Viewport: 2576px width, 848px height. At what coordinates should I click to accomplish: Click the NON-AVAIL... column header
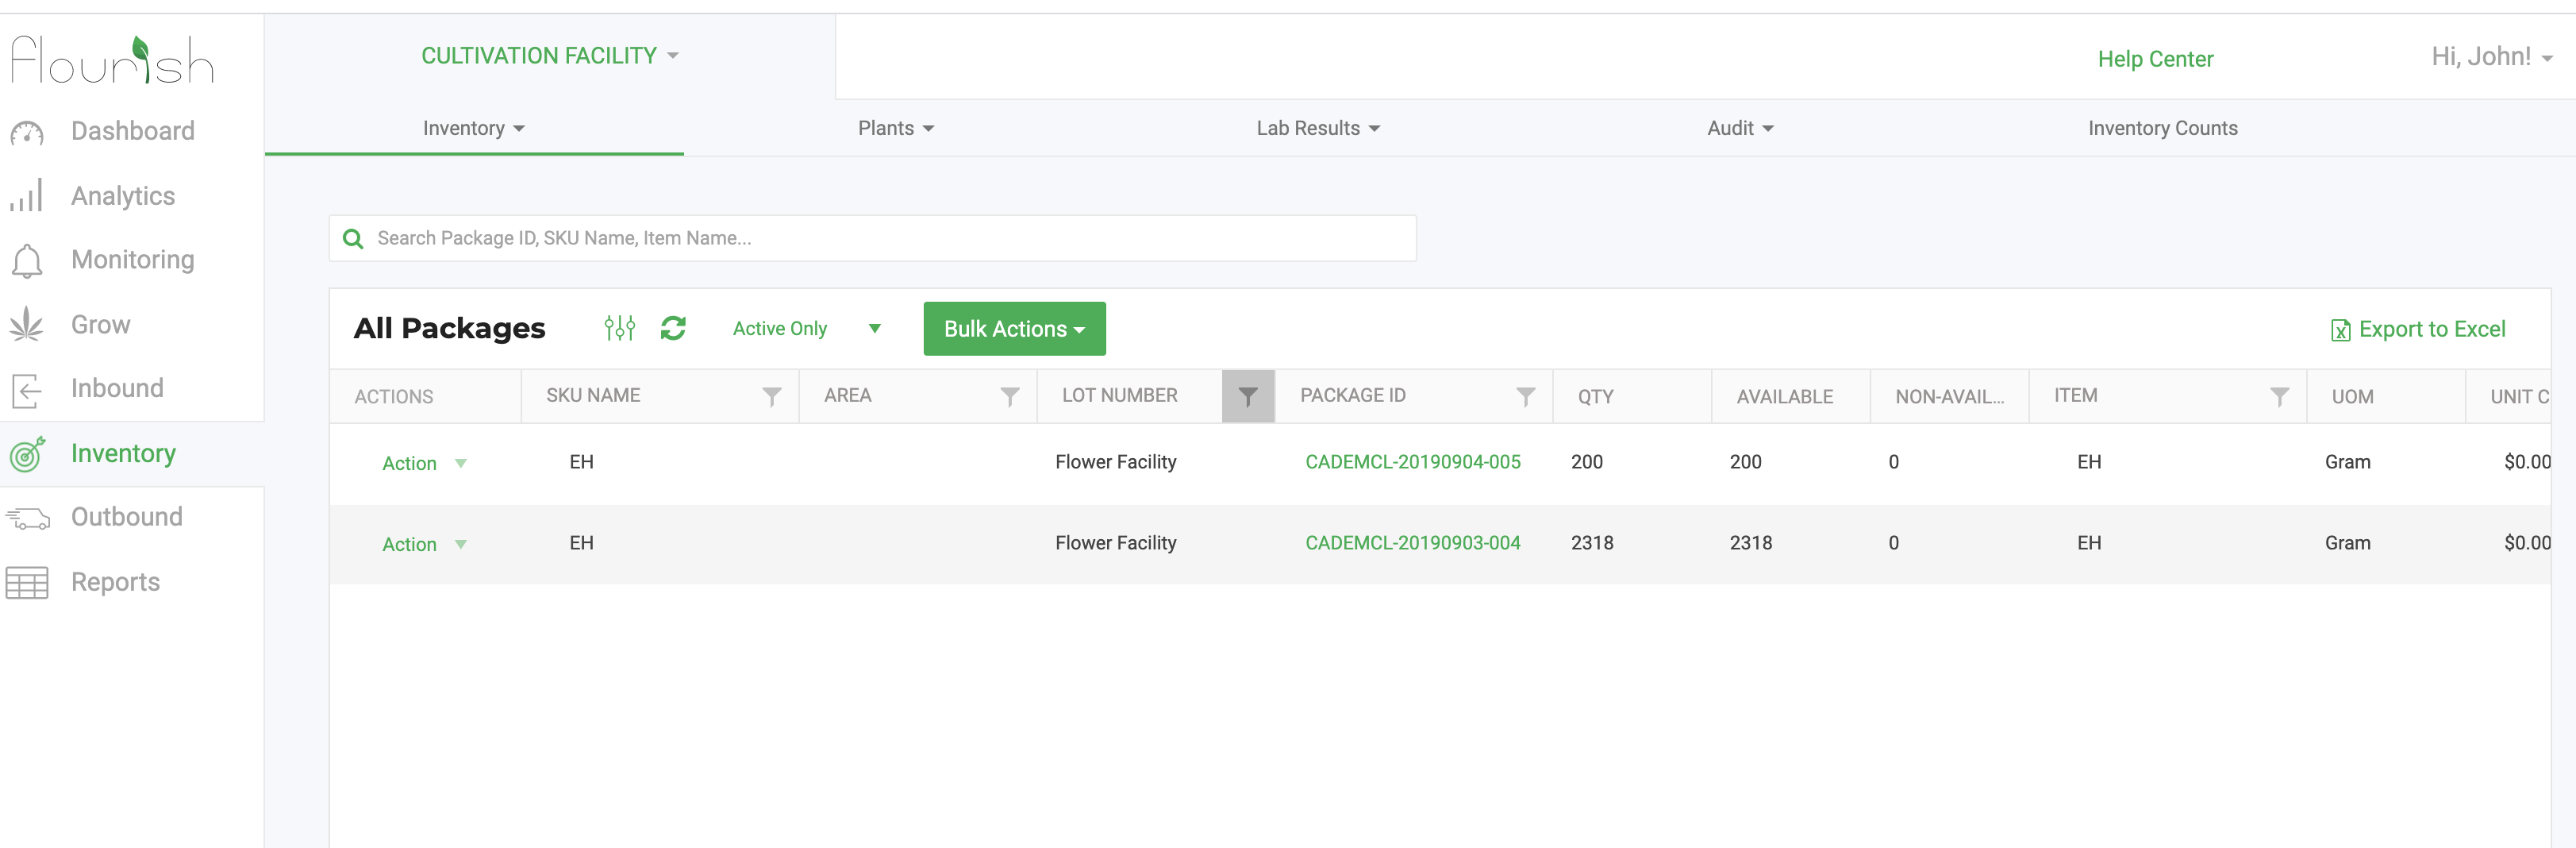point(1949,397)
